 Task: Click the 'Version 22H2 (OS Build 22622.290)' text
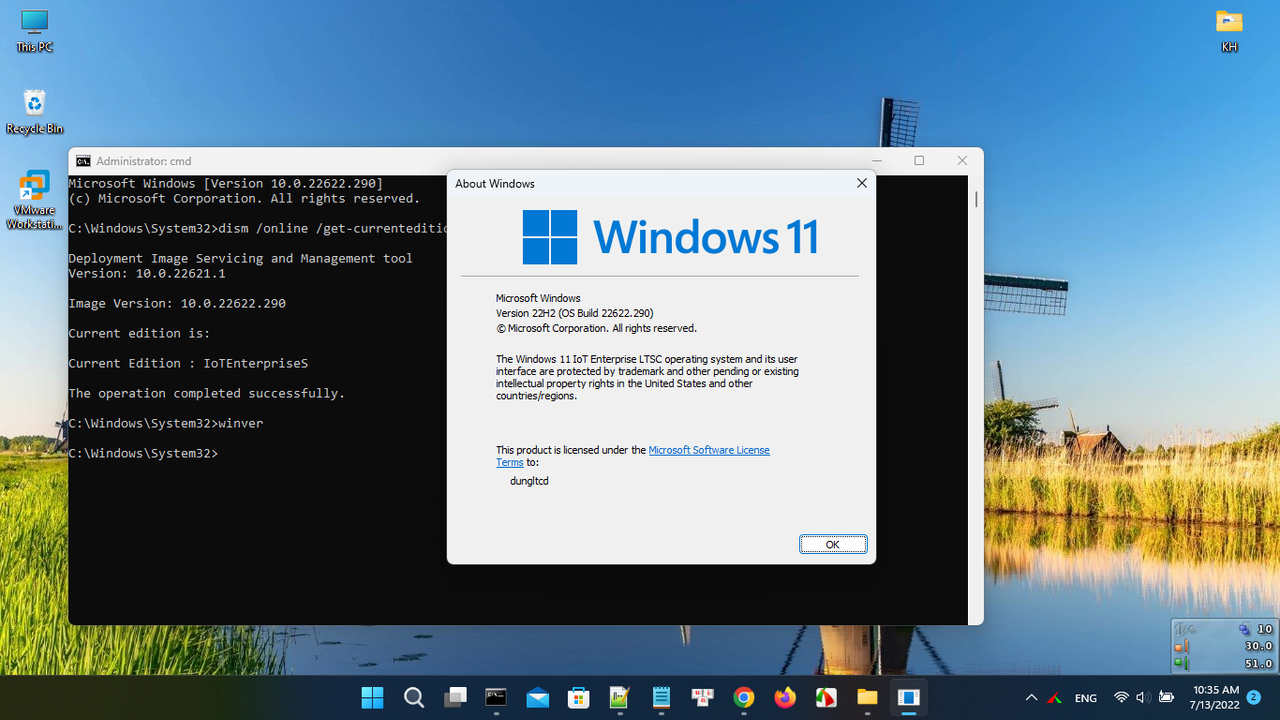pos(575,313)
